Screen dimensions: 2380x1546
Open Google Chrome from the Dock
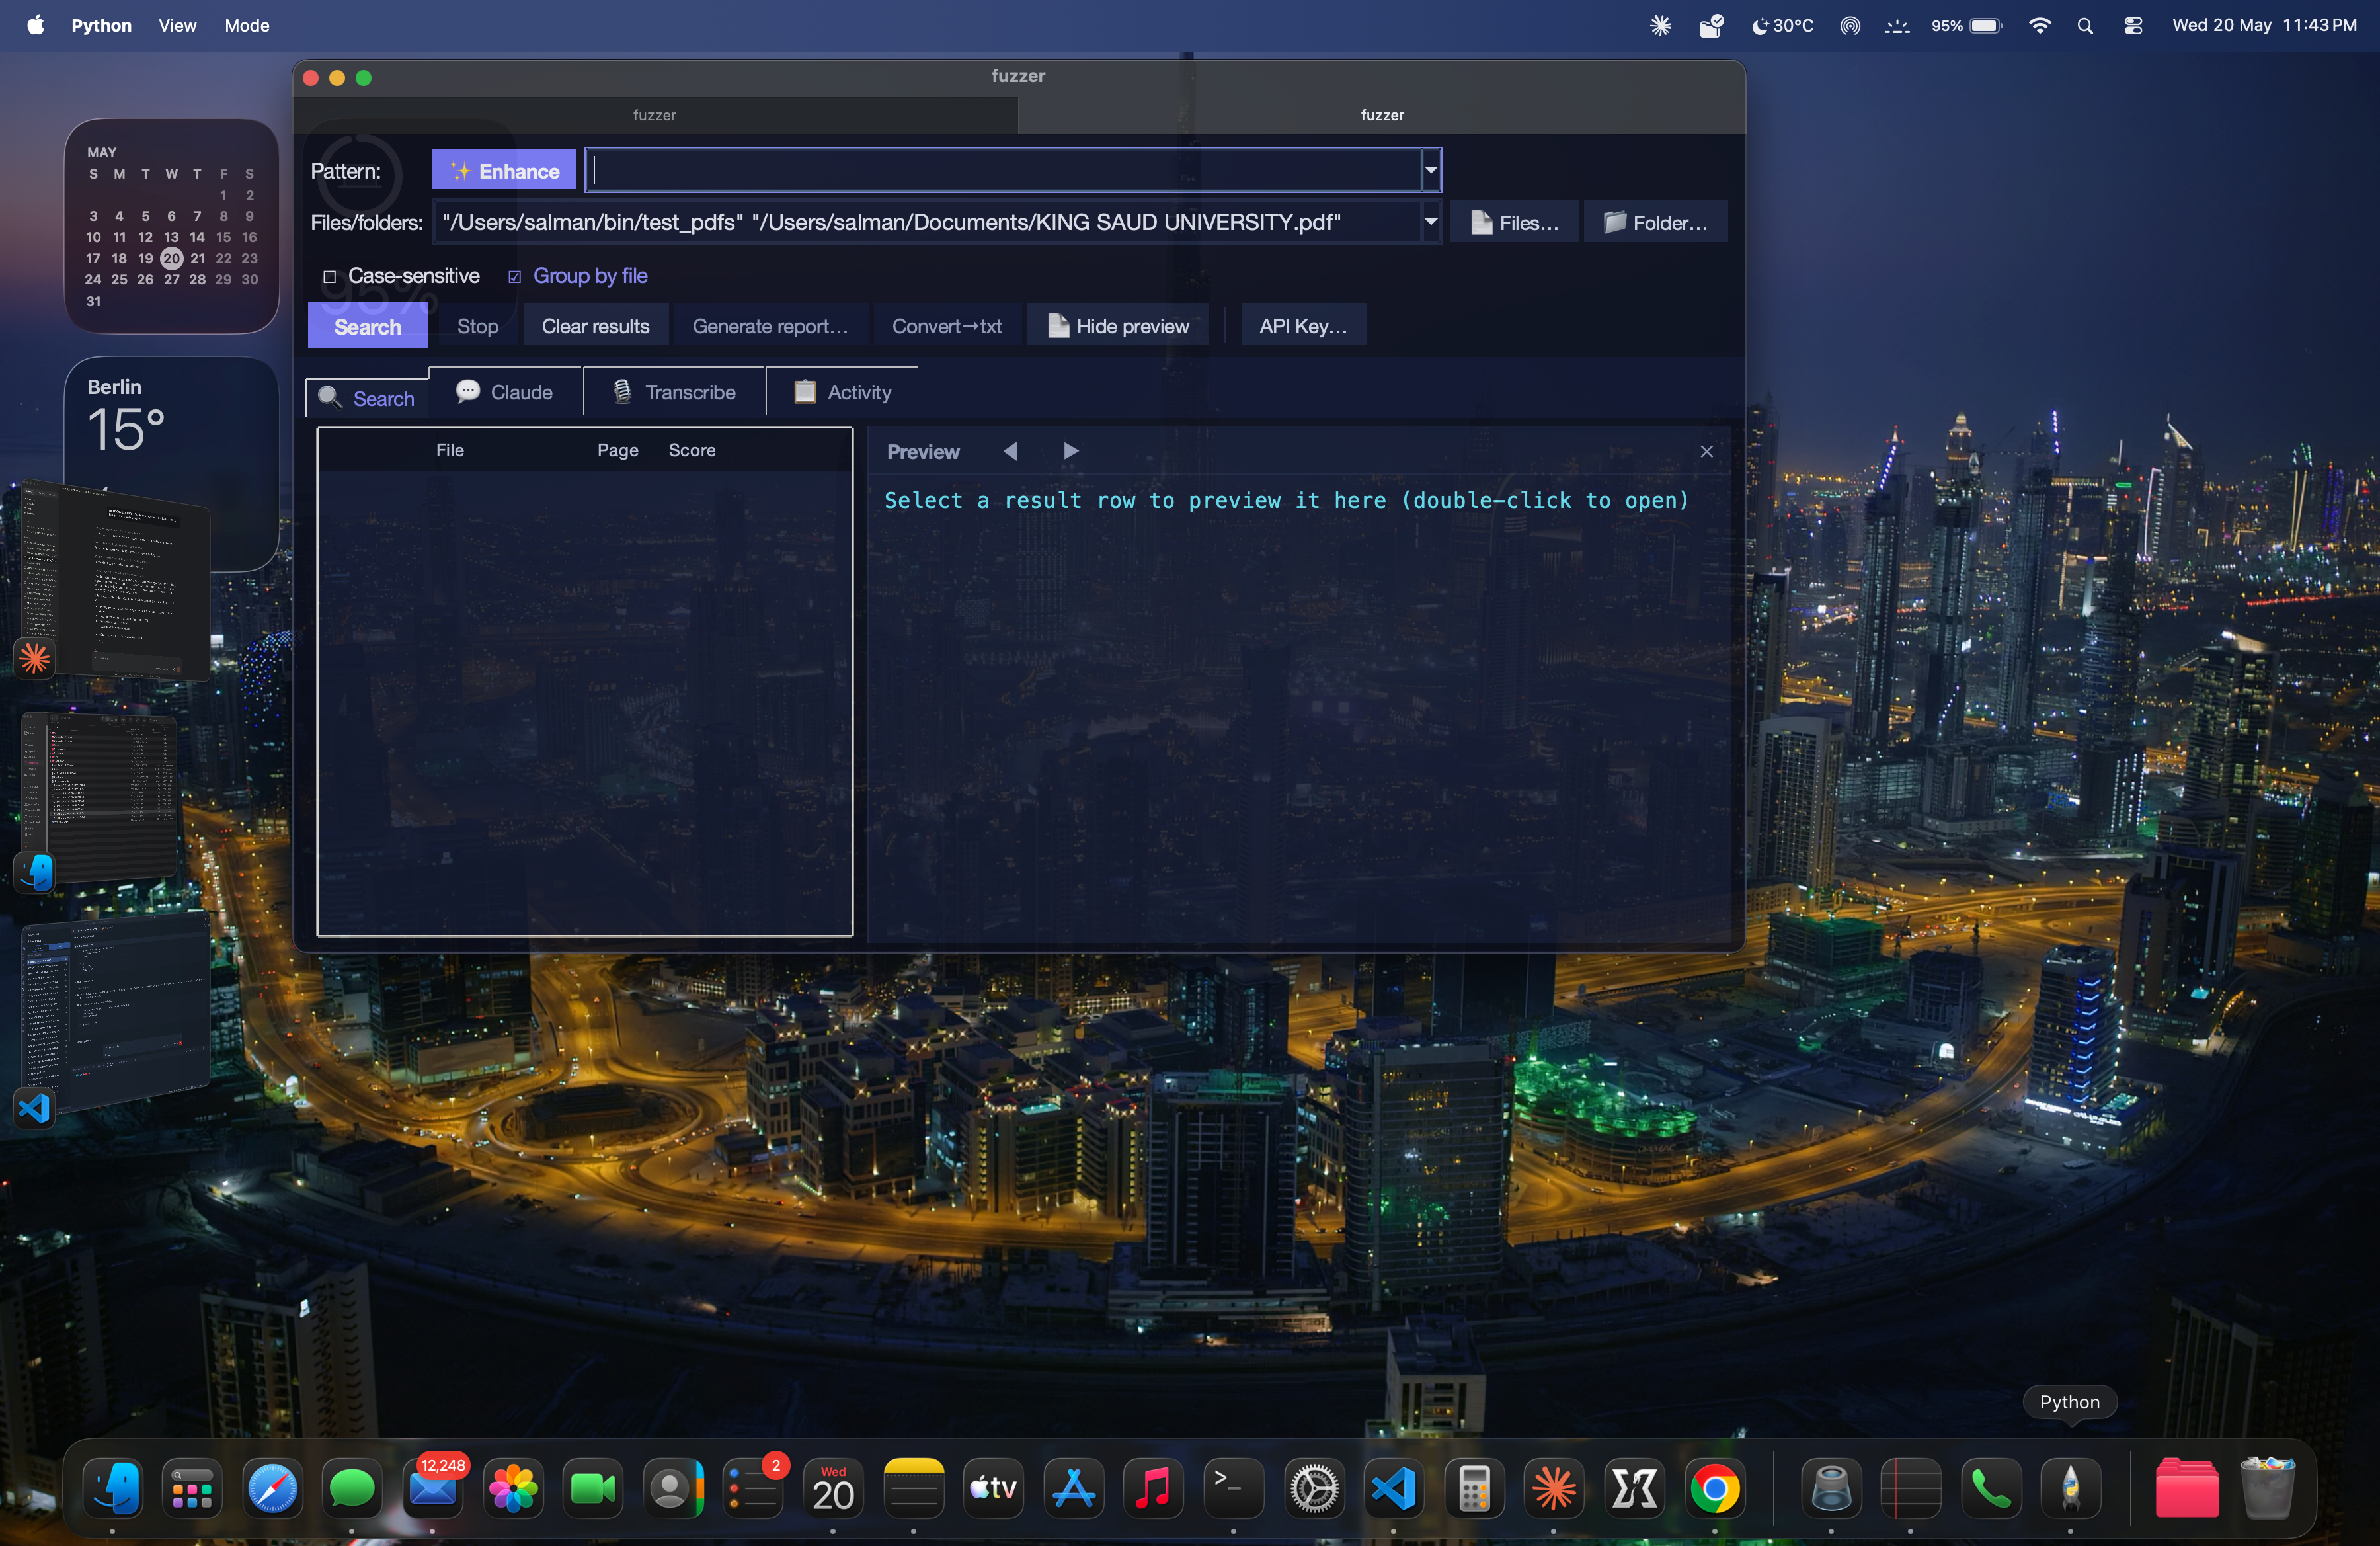coord(1715,1488)
